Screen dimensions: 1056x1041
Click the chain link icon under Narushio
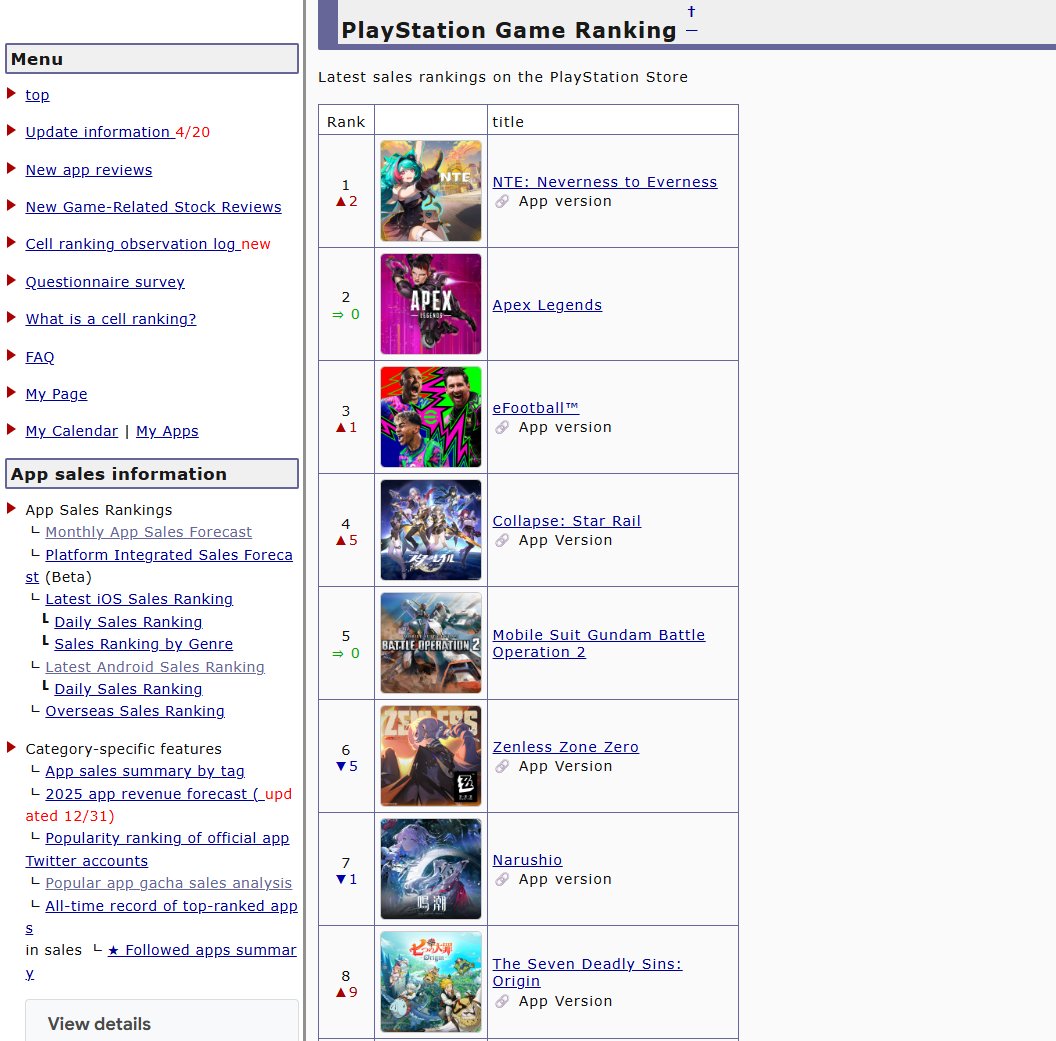[x=502, y=880]
